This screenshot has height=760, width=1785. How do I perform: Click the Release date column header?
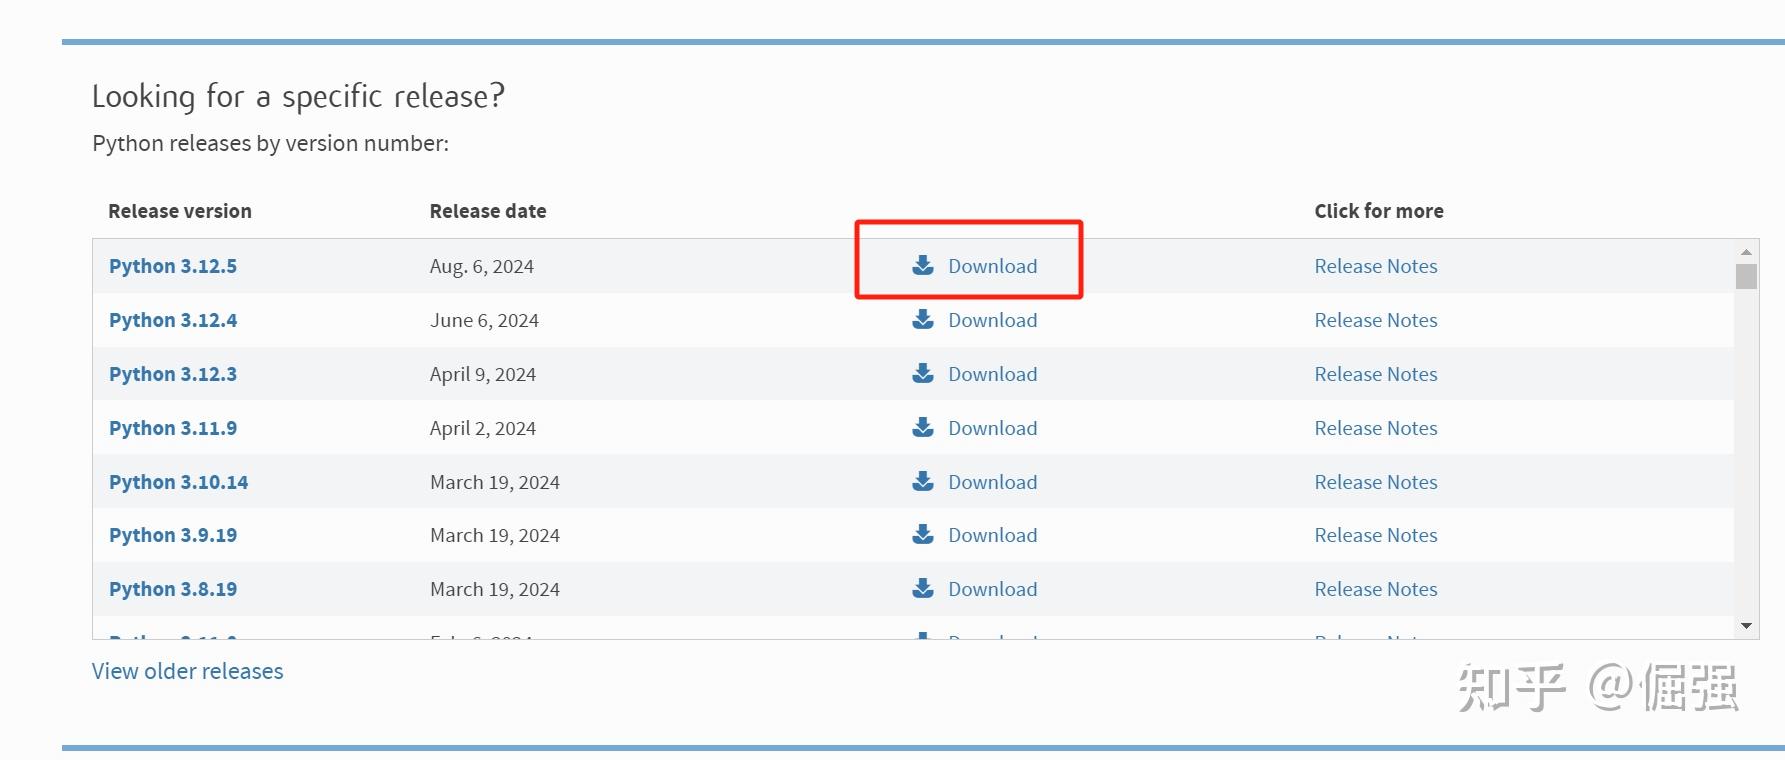pos(488,211)
